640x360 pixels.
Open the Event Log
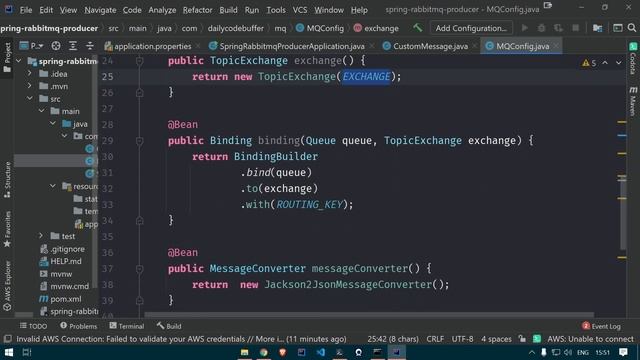[x=601, y=326]
